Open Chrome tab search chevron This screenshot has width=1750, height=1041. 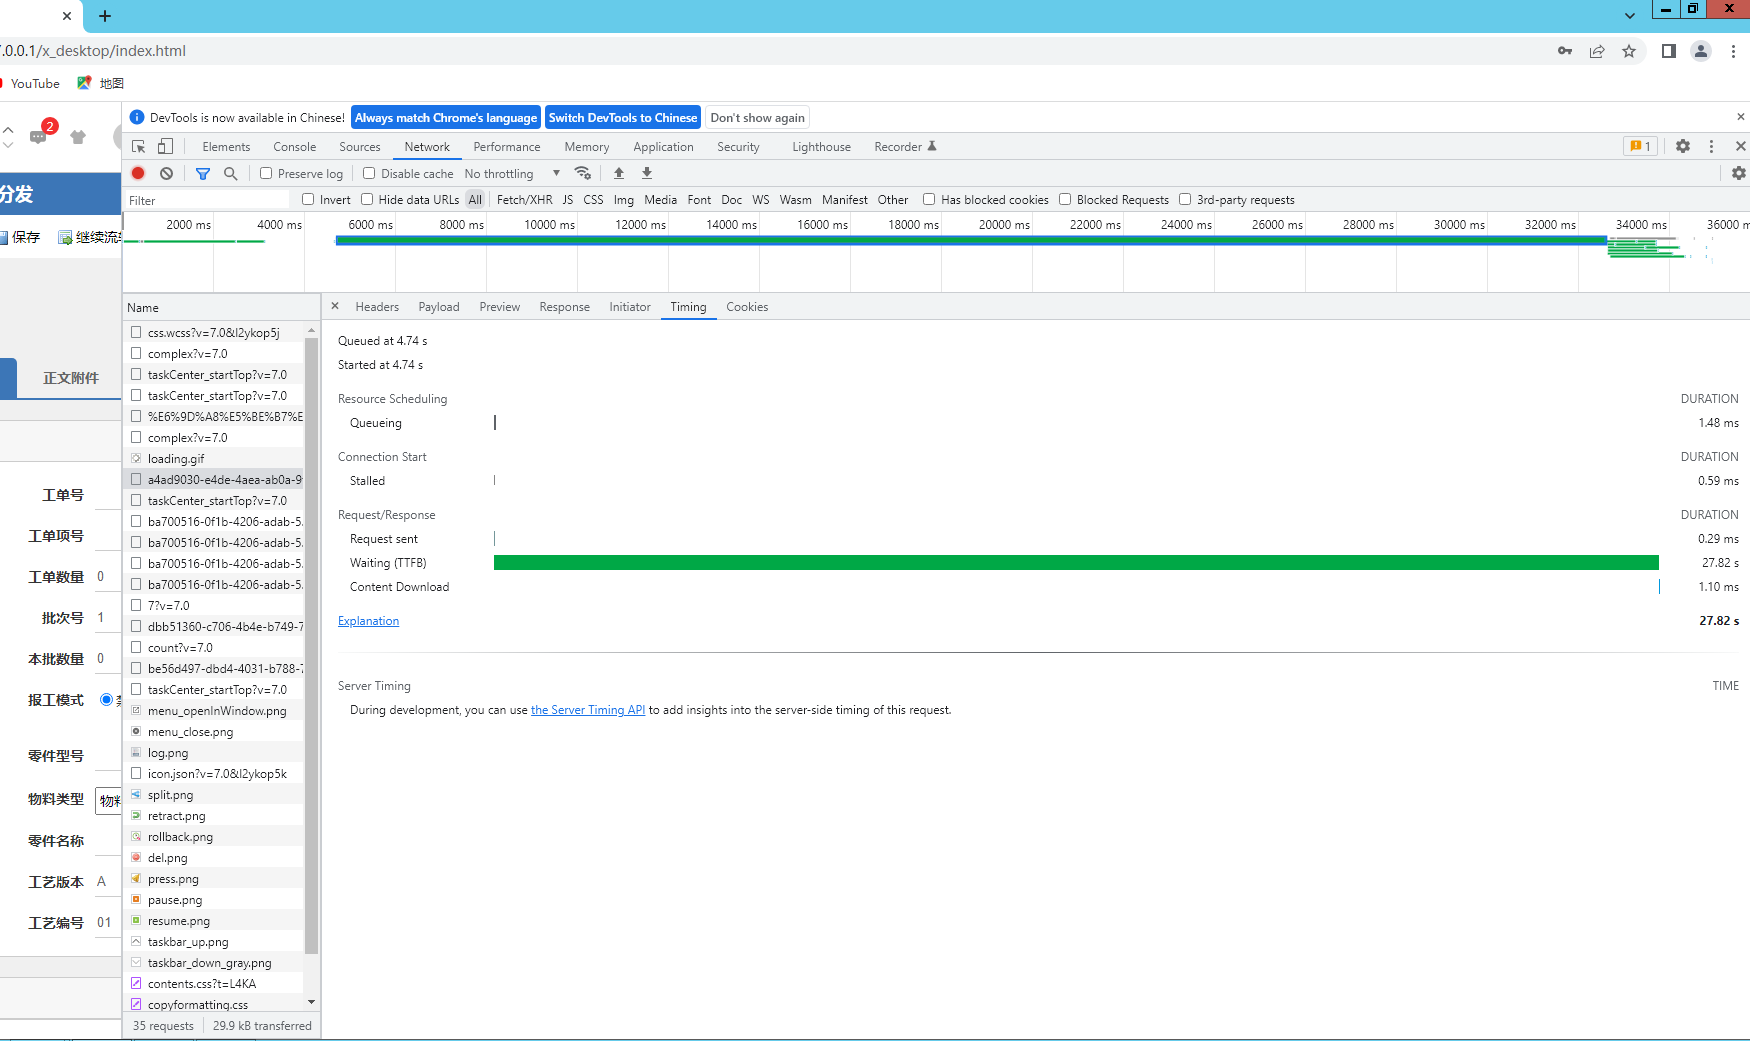click(x=1630, y=16)
